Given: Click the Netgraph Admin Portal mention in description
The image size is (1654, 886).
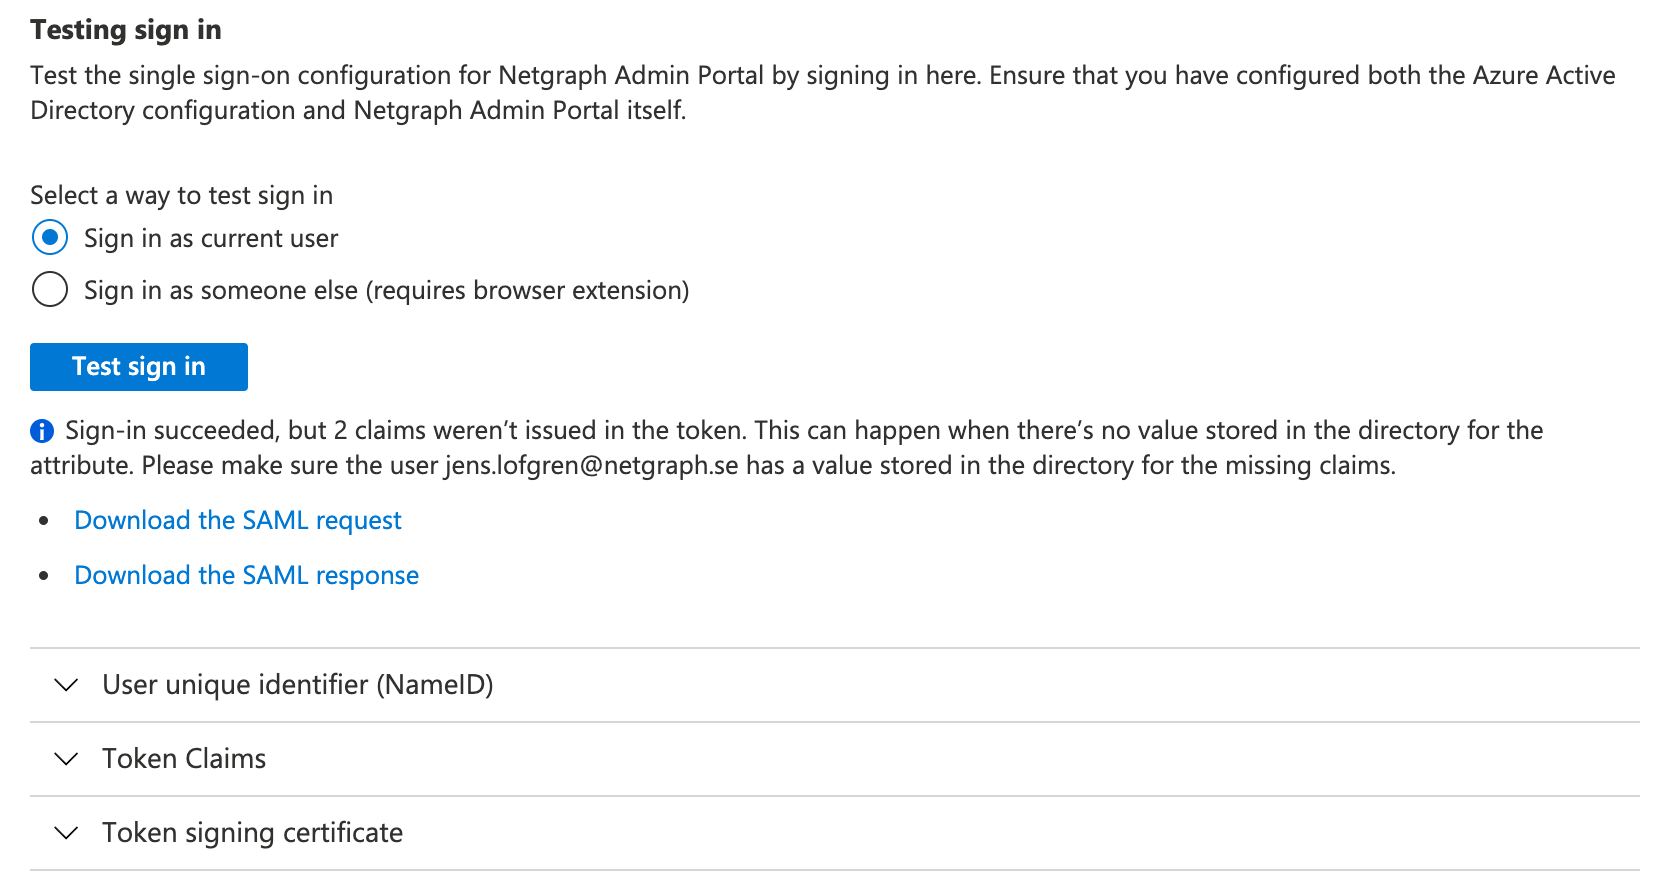Looking at the screenshot, I should (x=629, y=74).
